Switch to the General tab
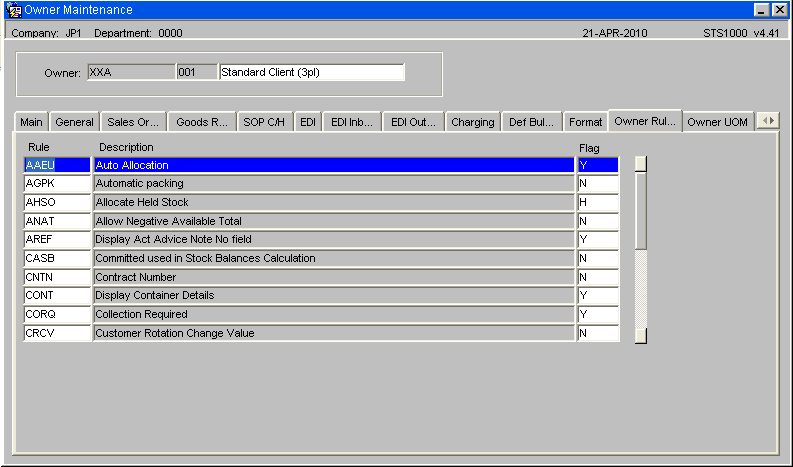 74,122
